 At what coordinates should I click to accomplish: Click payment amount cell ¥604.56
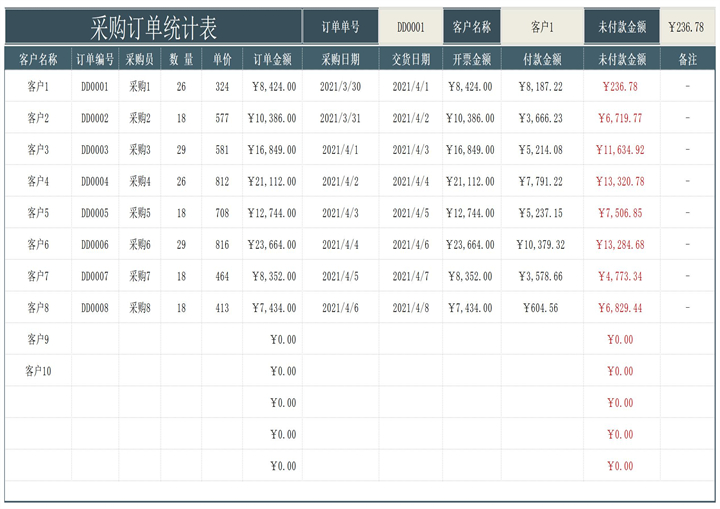[x=541, y=308]
